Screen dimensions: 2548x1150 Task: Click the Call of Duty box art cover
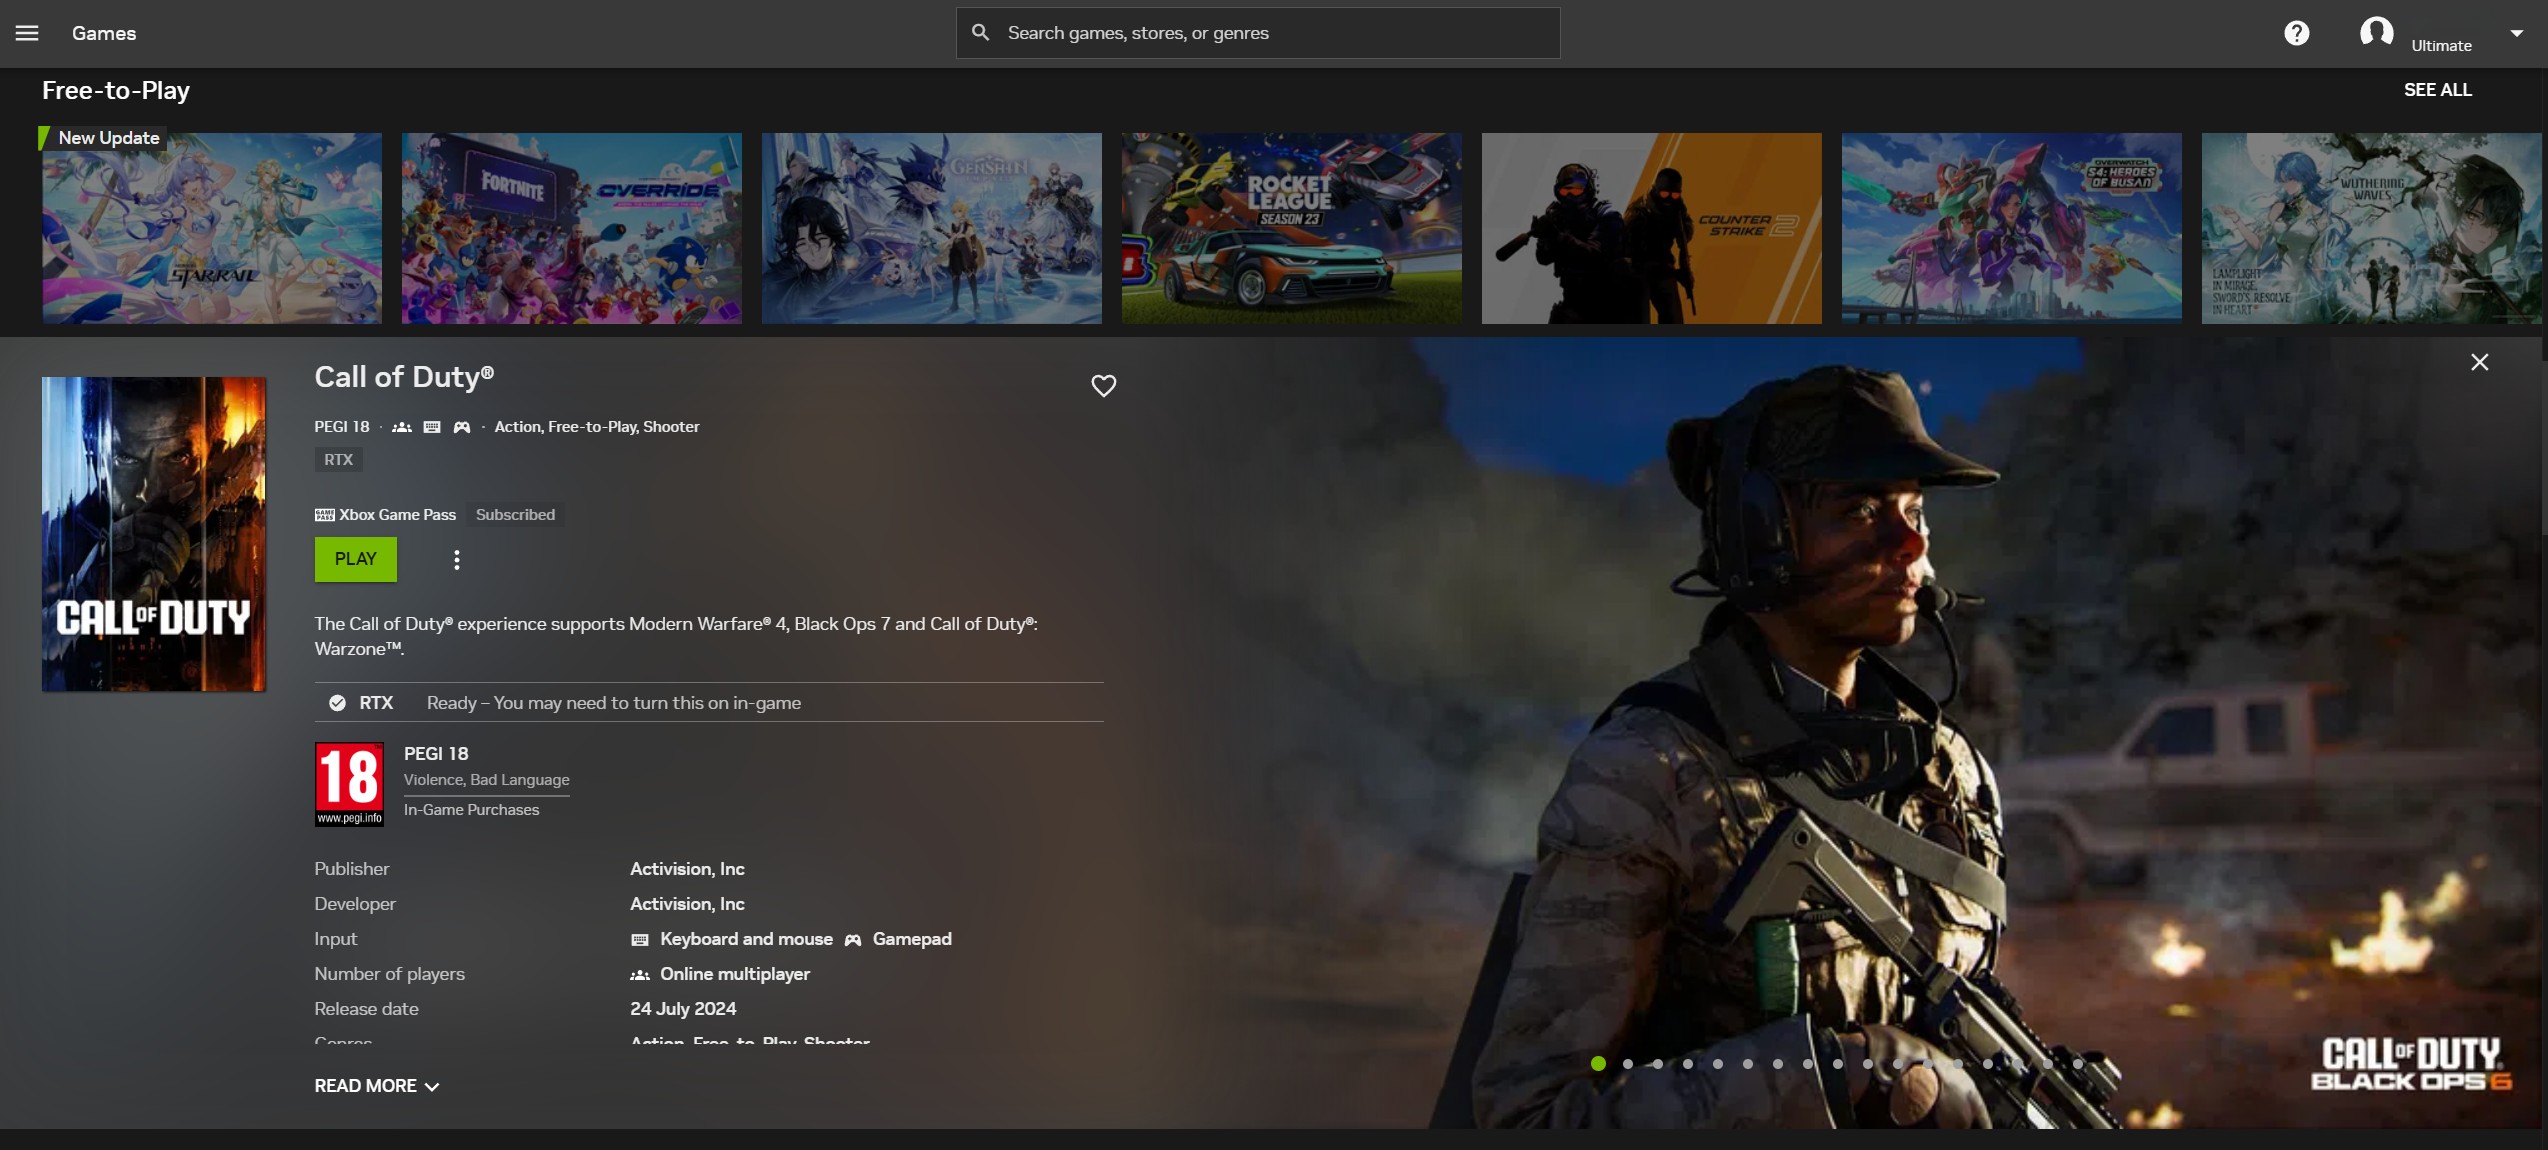(x=154, y=534)
